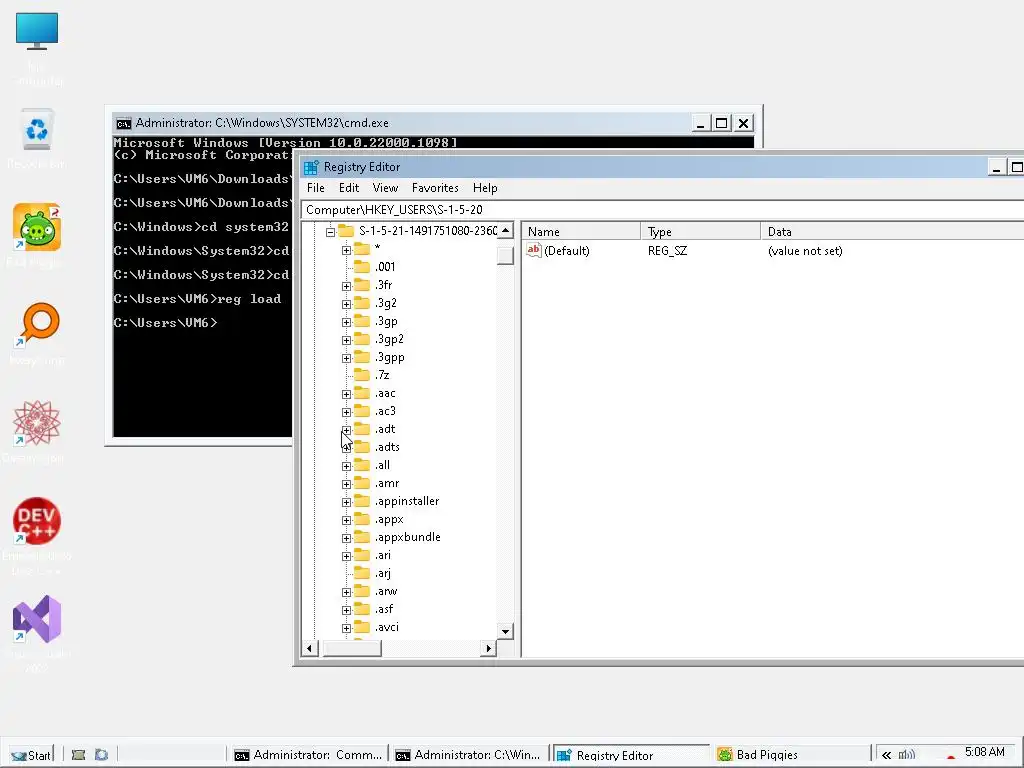The width and height of the screenshot is (1024, 768).
Task: Click the Registry Editor title bar icon
Action: click(312, 167)
